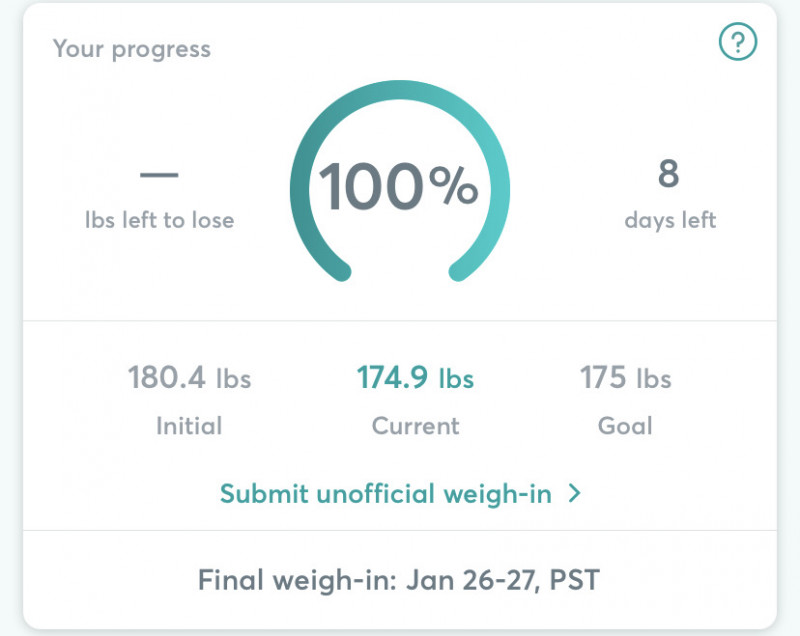This screenshot has height=636, width=800.
Task: Select the Goal label
Action: click(x=625, y=426)
